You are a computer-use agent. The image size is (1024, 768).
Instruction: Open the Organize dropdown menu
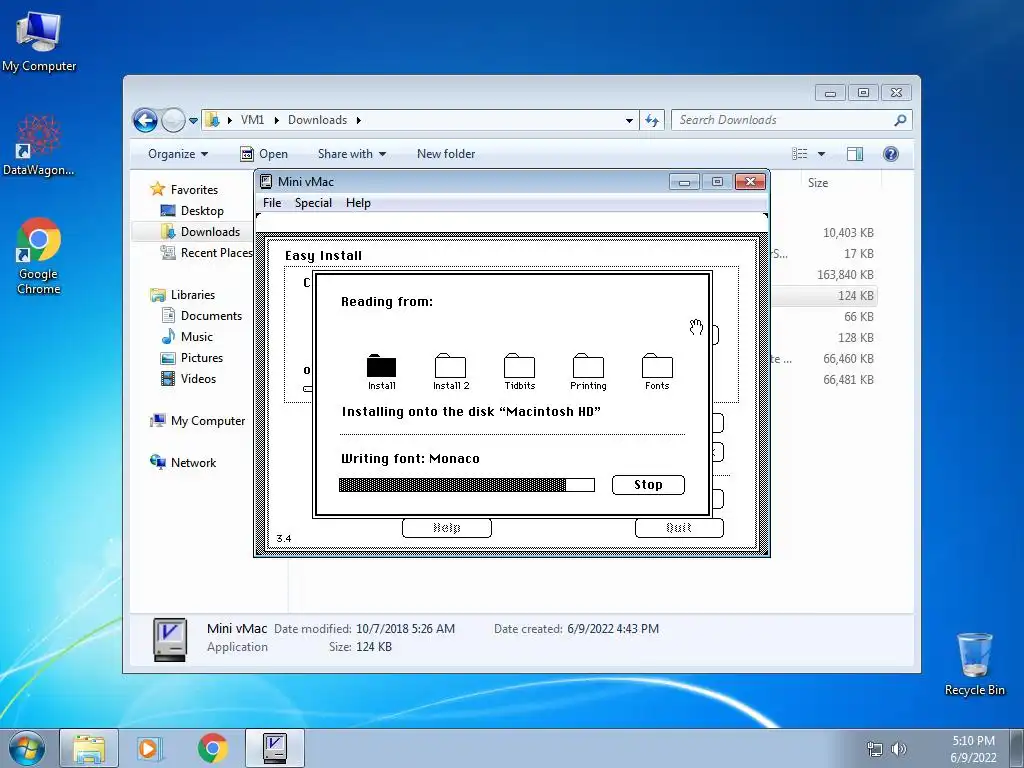[178, 154]
